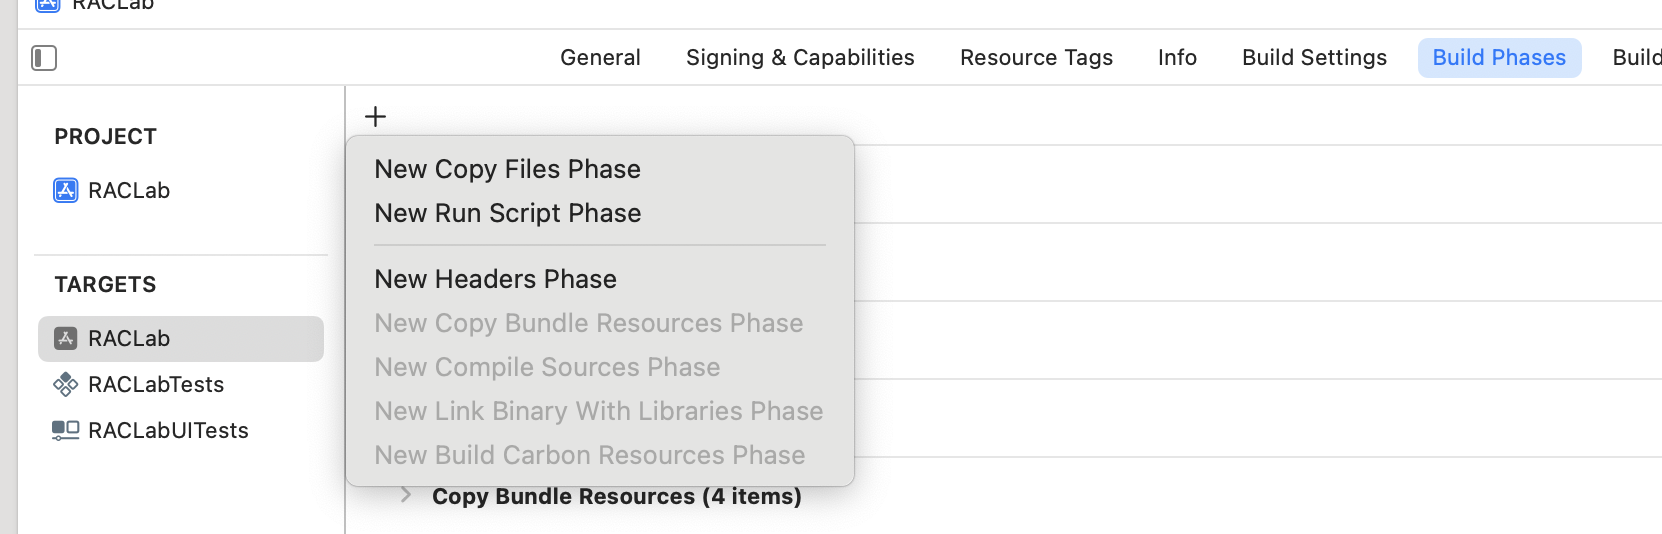Expand the Copy Bundle Resources section
The width and height of the screenshot is (1662, 534).
[405, 495]
